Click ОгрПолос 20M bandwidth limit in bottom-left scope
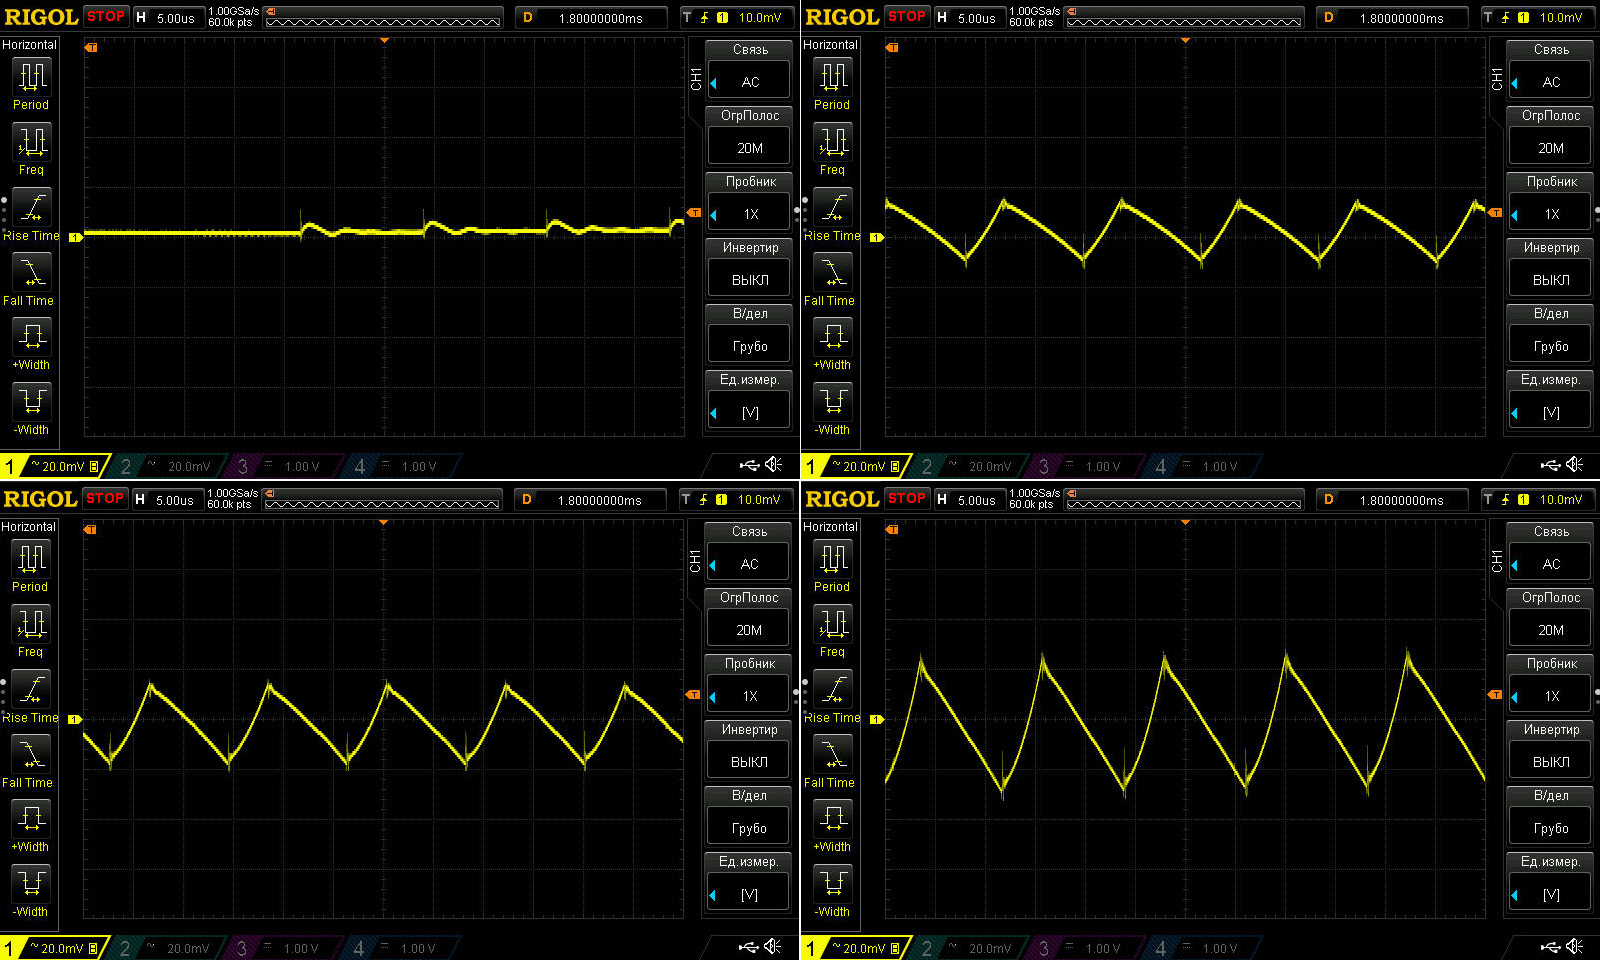 click(749, 630)
